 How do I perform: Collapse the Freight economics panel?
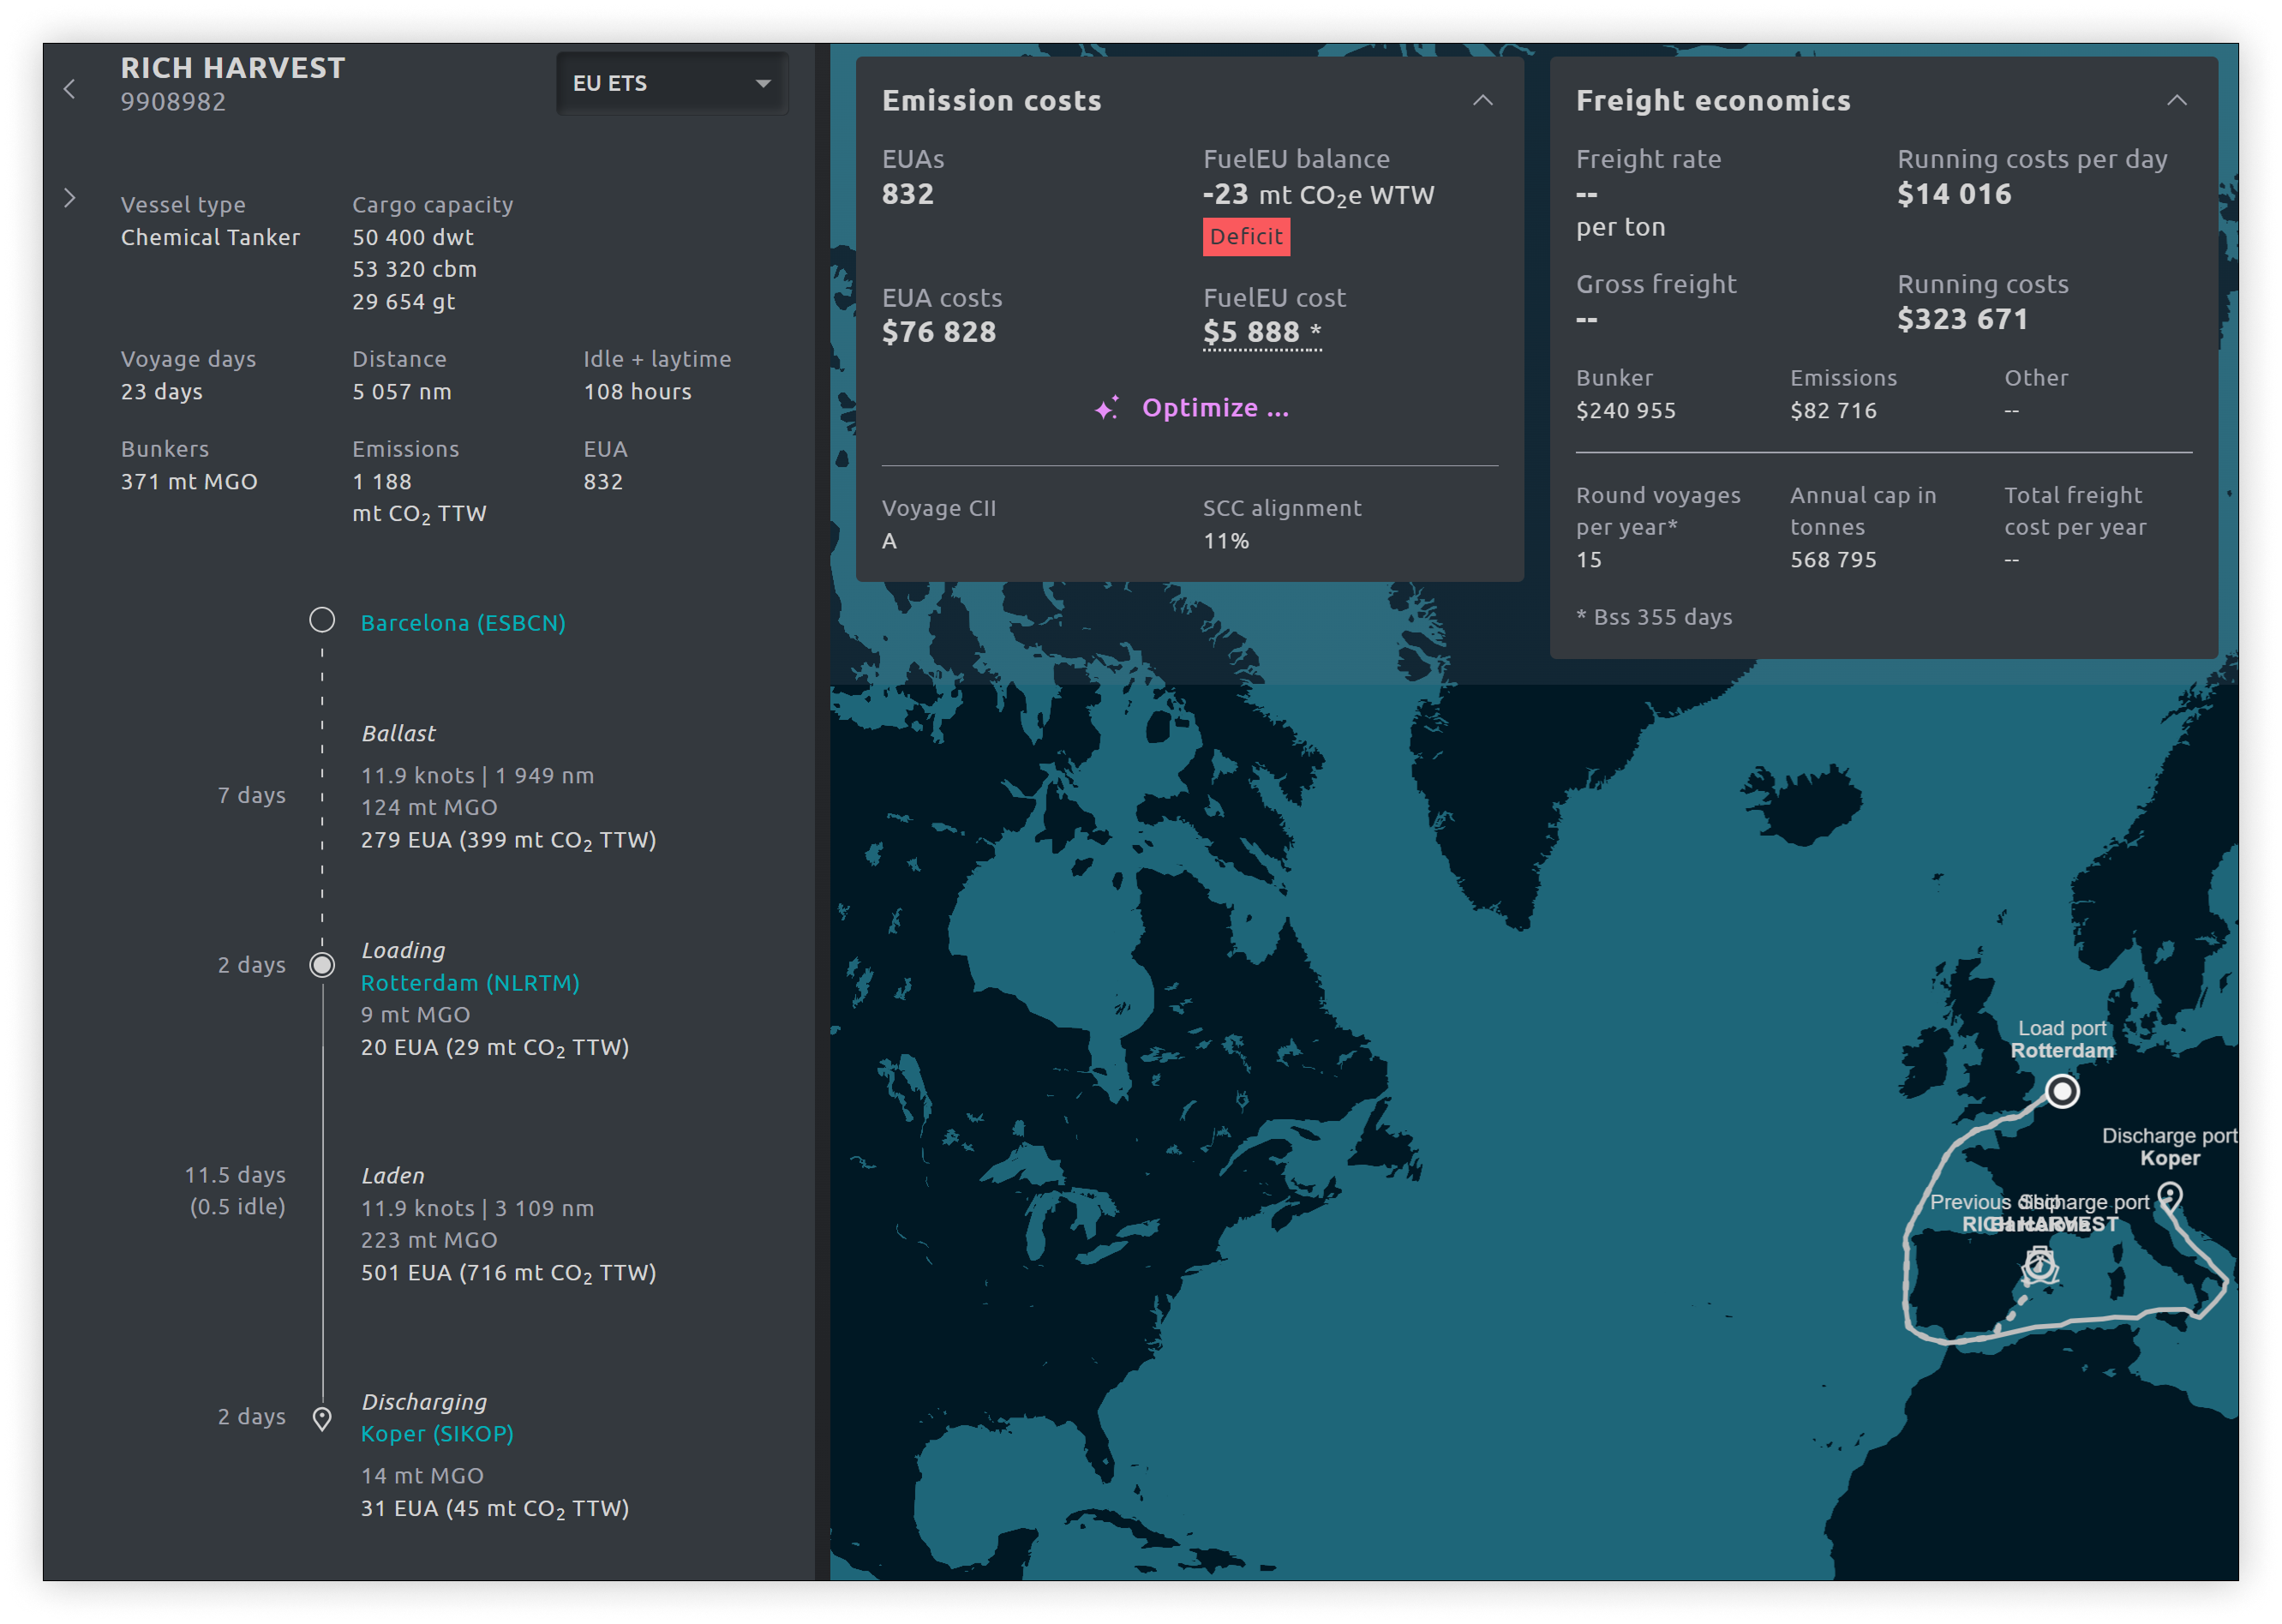[x=2176, y=100]
